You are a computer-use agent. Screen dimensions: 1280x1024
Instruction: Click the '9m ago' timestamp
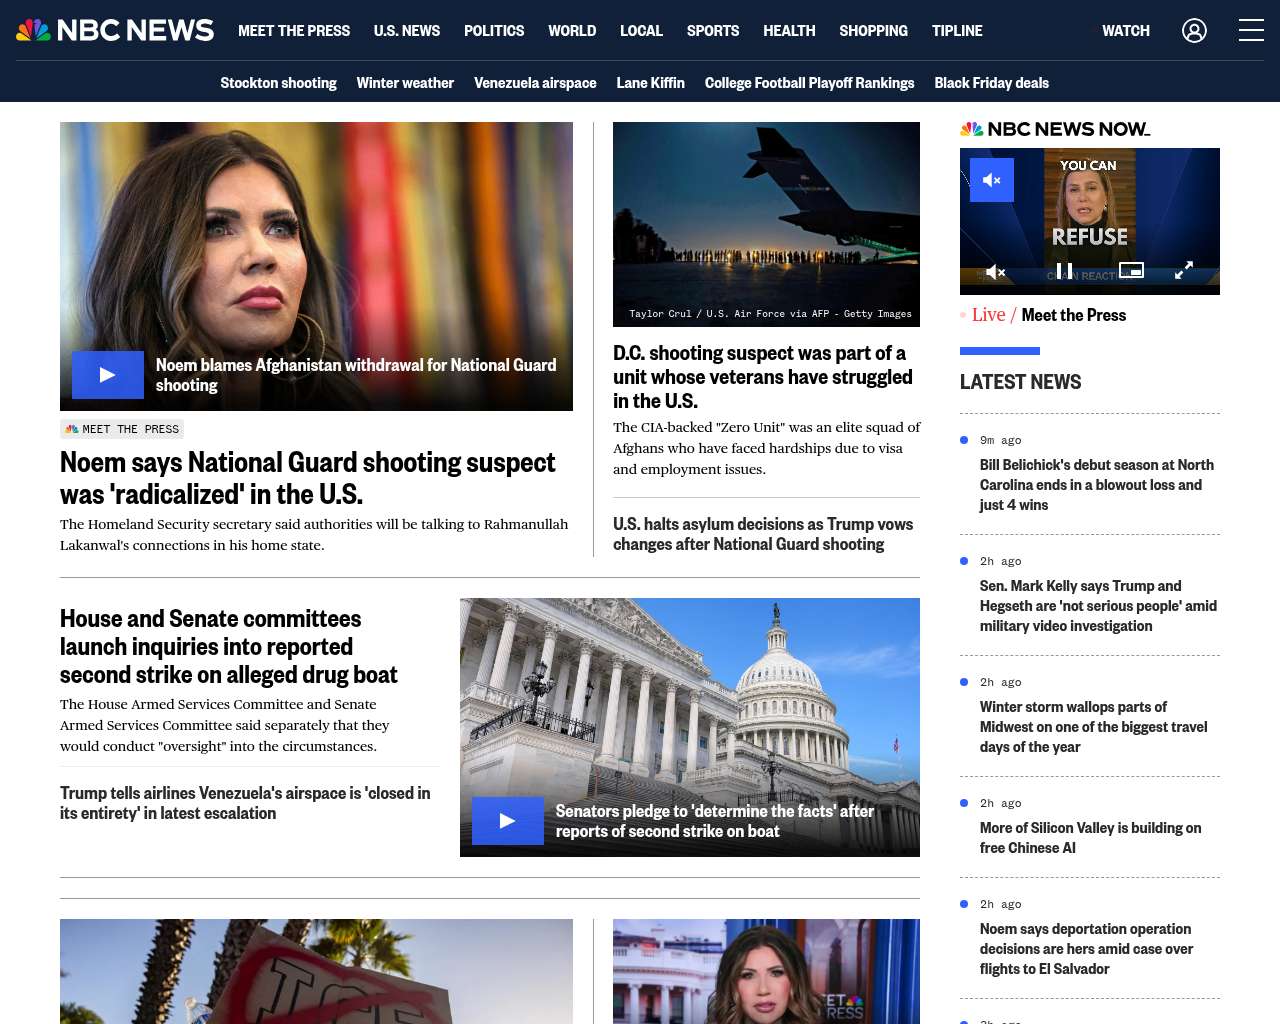pyautogui.click(x=1001, y=440)
